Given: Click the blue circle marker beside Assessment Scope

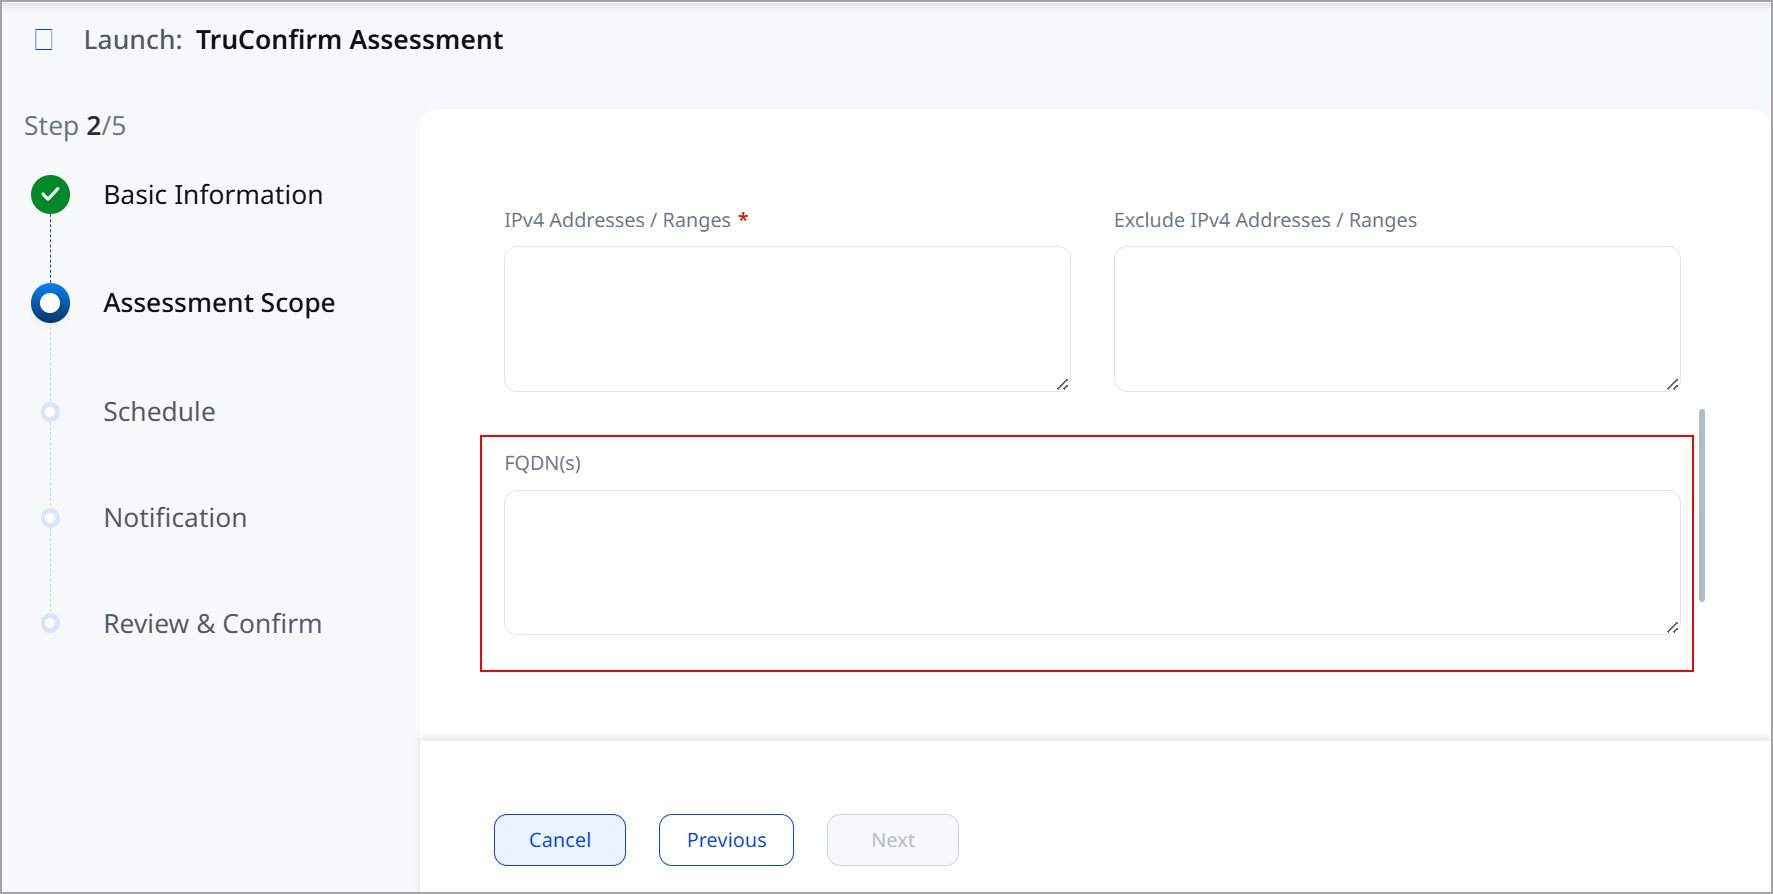Looking at the screenshot, I should tap(50, 303).
